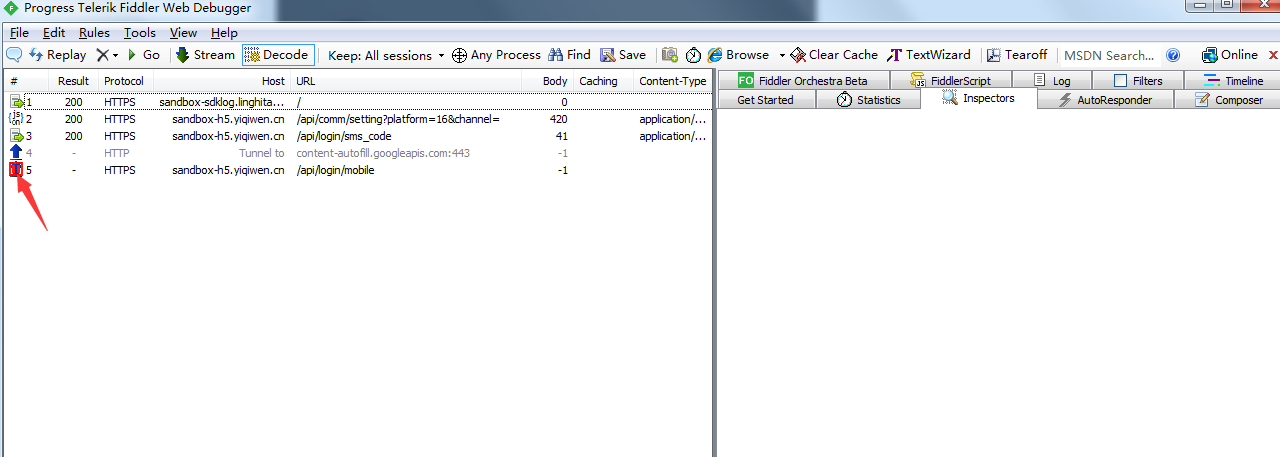
Task: Switch to the FiddlerScript tab
Action: pos(950,80)
